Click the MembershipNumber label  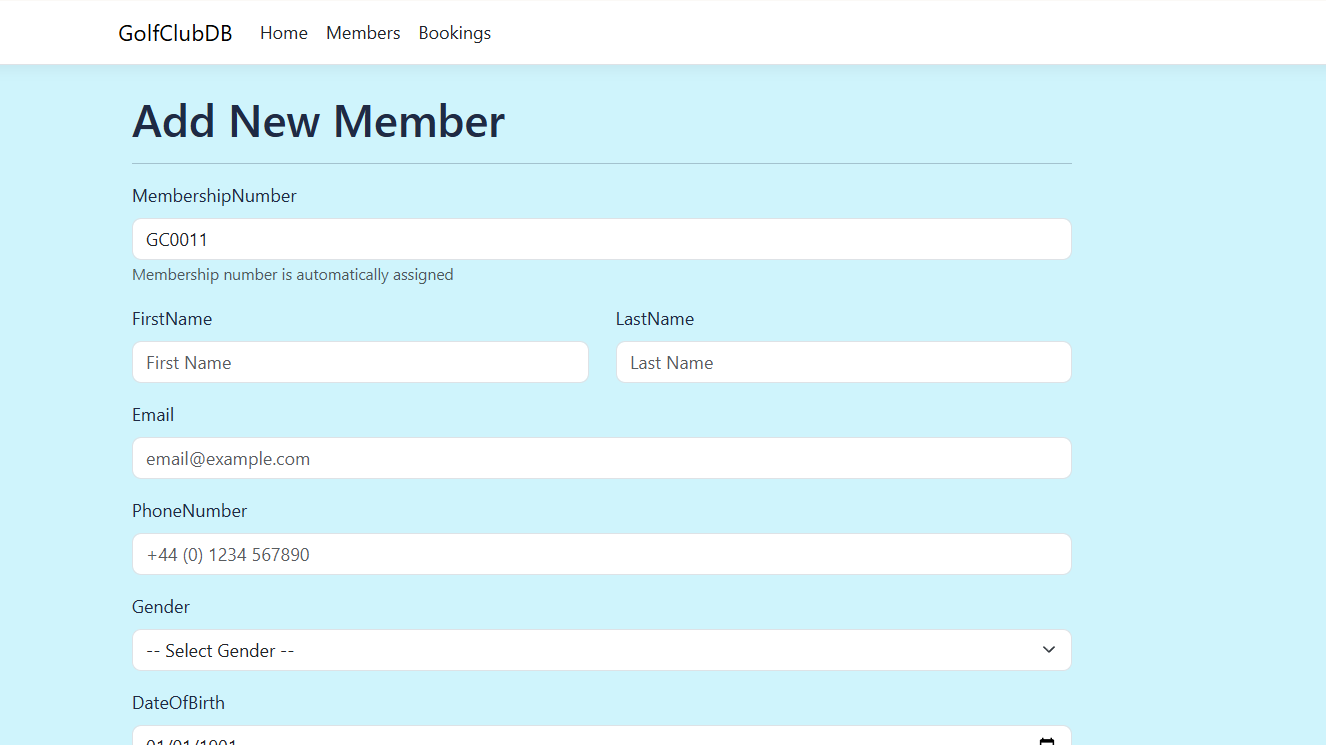click(x=214, y=196)
